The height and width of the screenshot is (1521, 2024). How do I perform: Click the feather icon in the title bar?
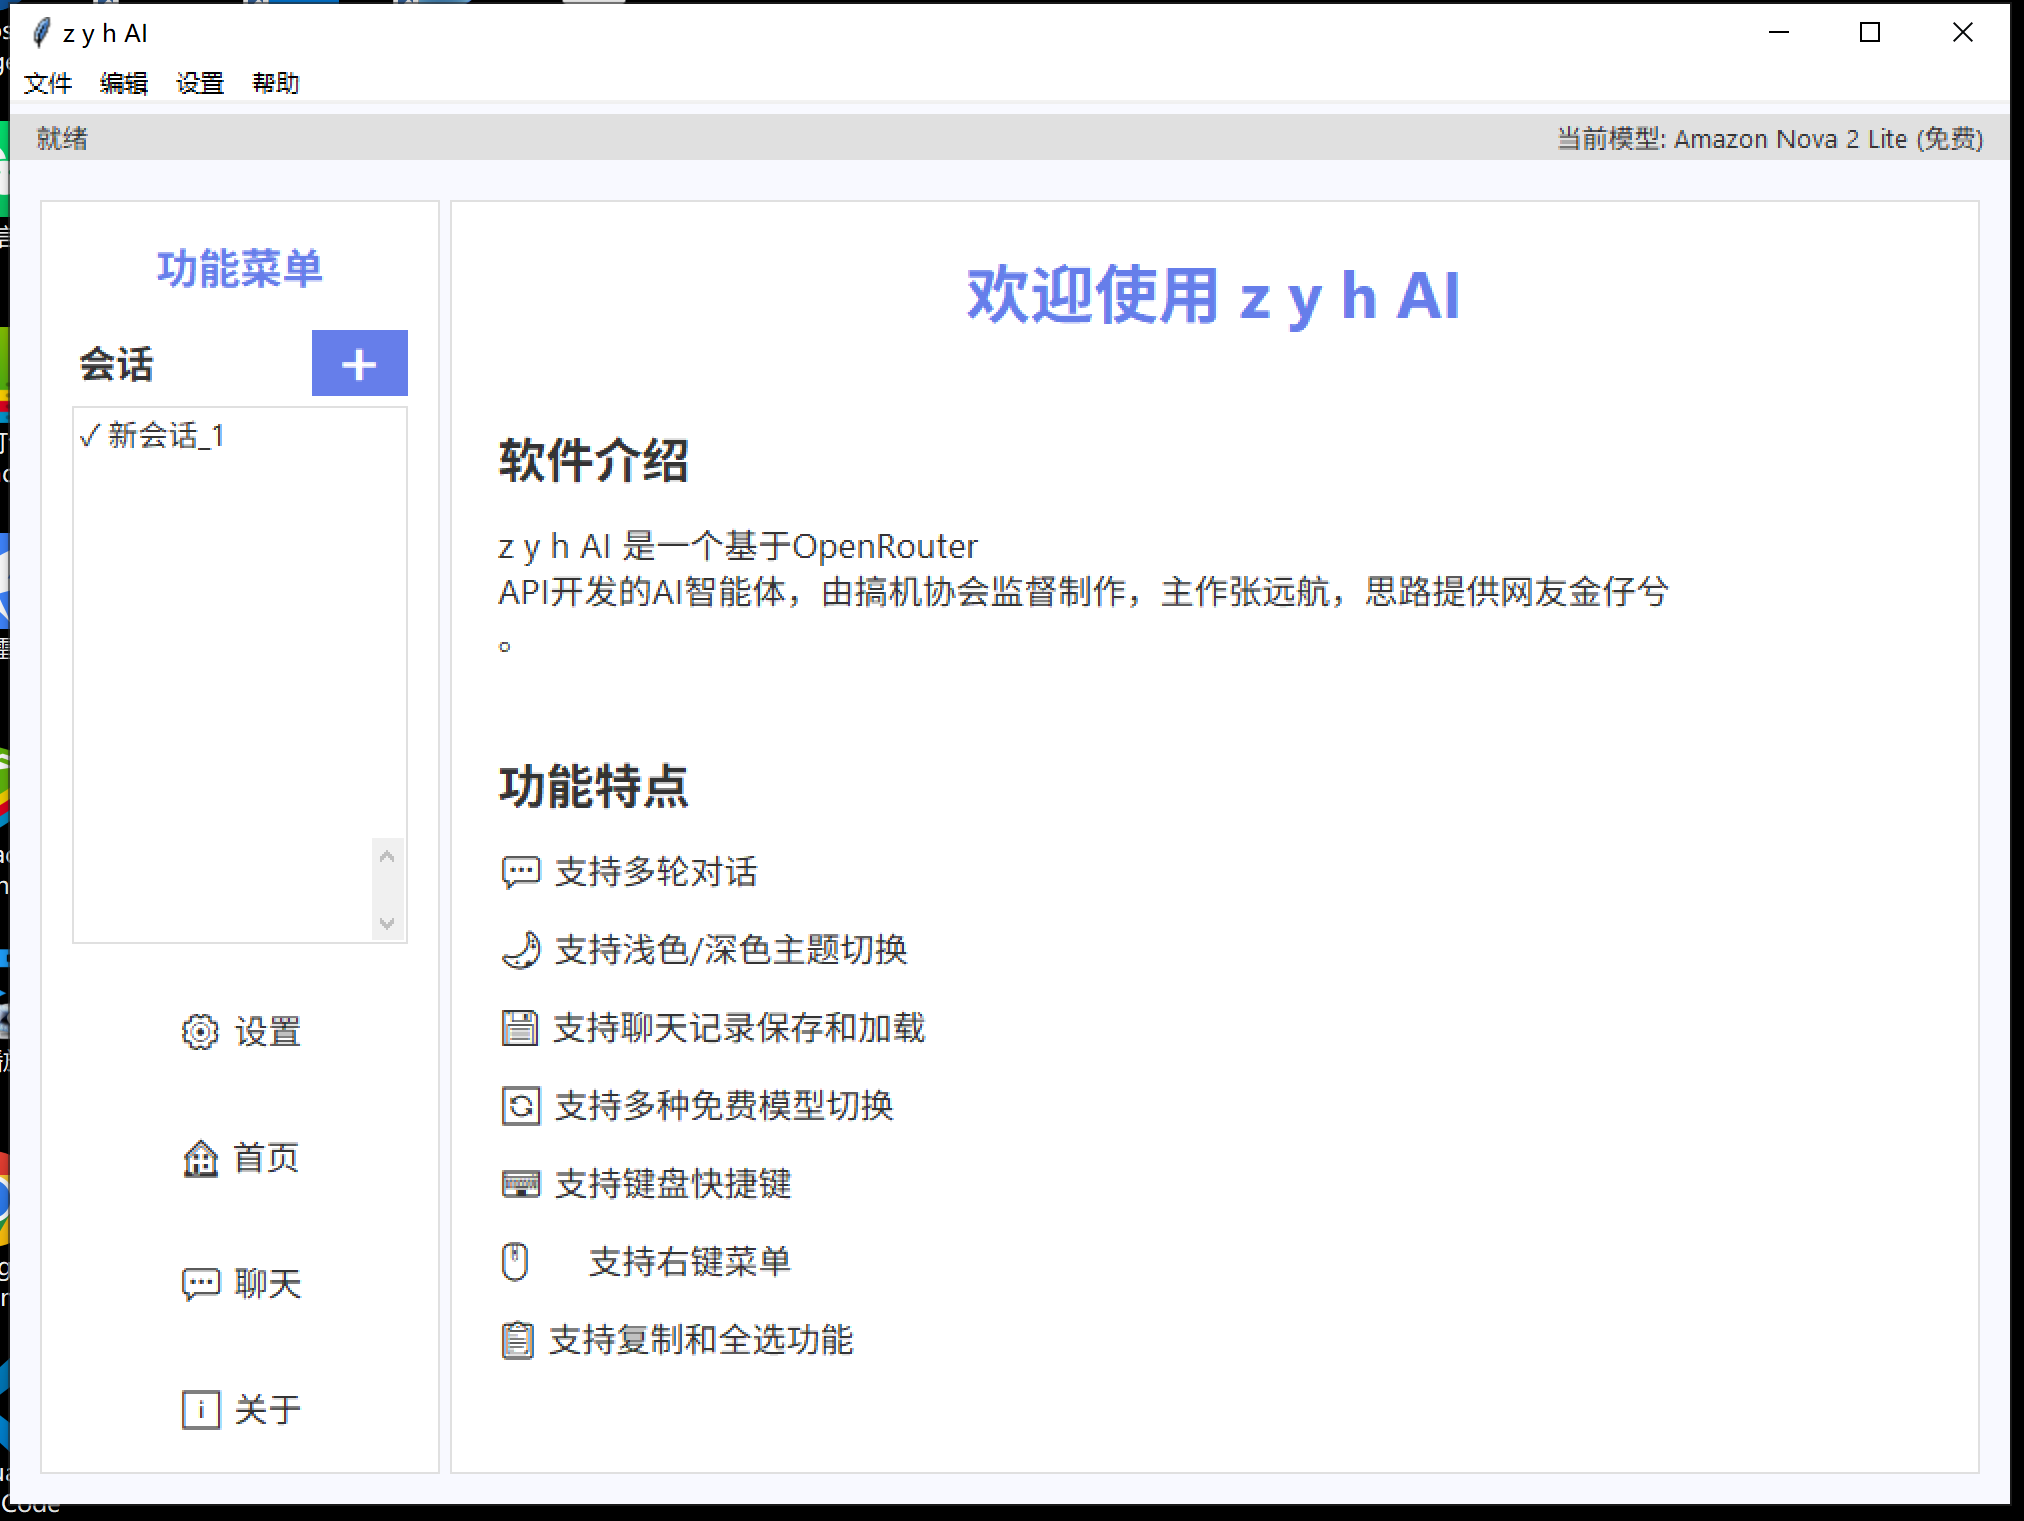[x=41, y=33]
